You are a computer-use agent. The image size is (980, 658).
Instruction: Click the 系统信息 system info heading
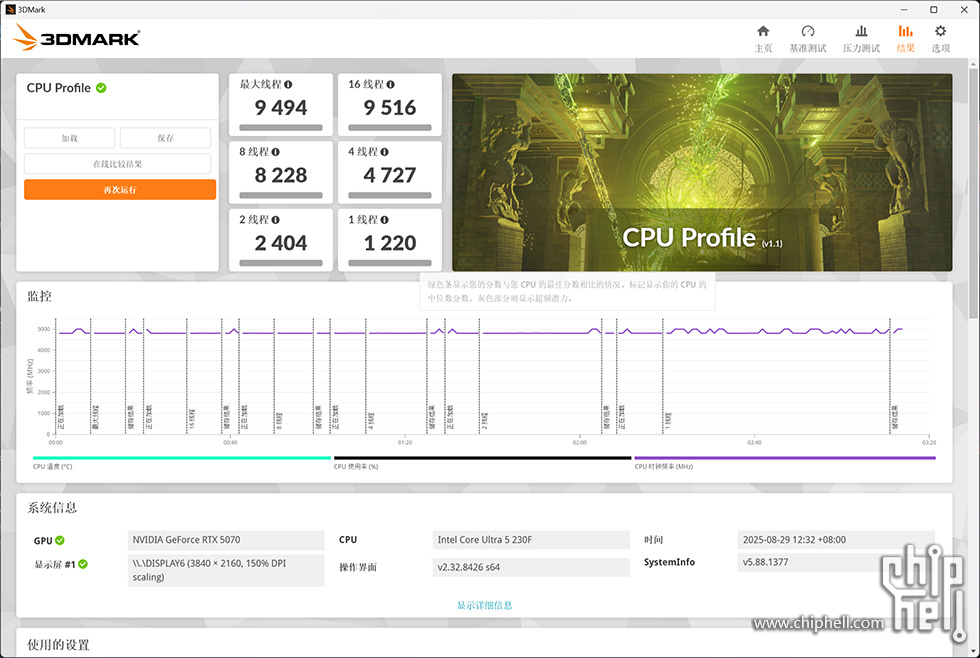tap(52, 507)
